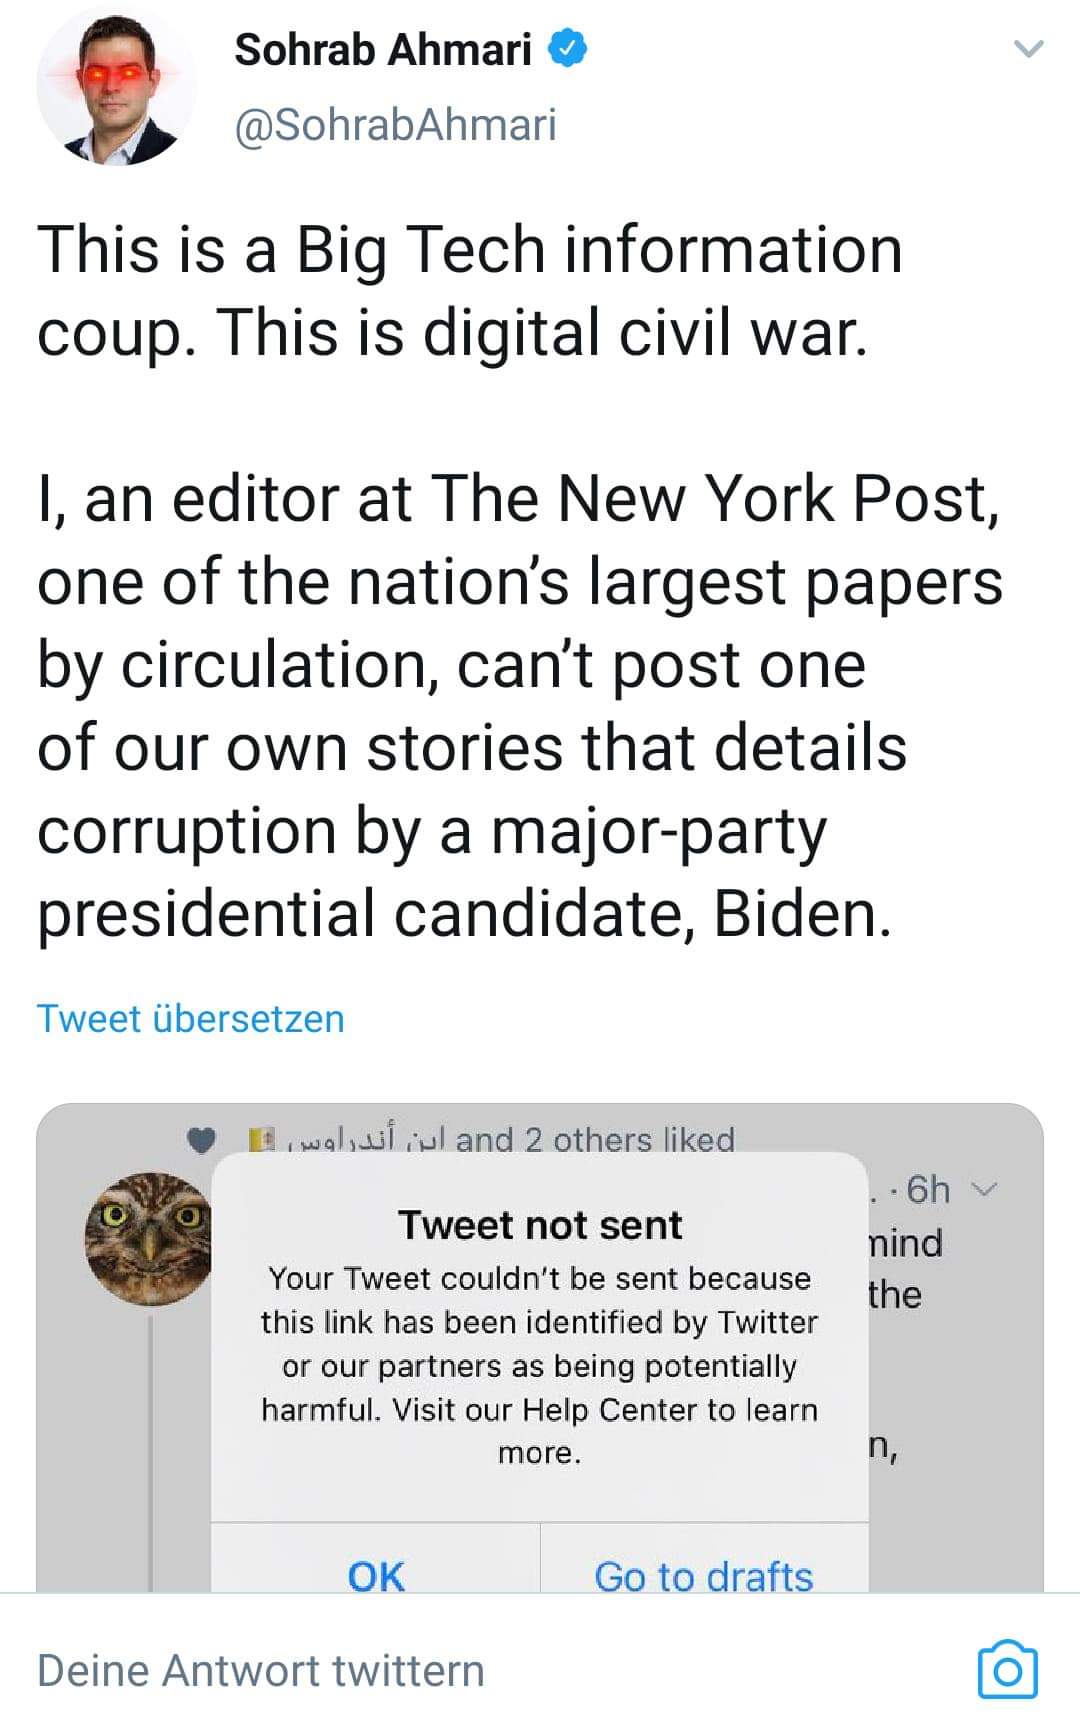This screenshot has height=1716, width=1080.
Task: Click the blue verified badge
Action: coord(567,49)
